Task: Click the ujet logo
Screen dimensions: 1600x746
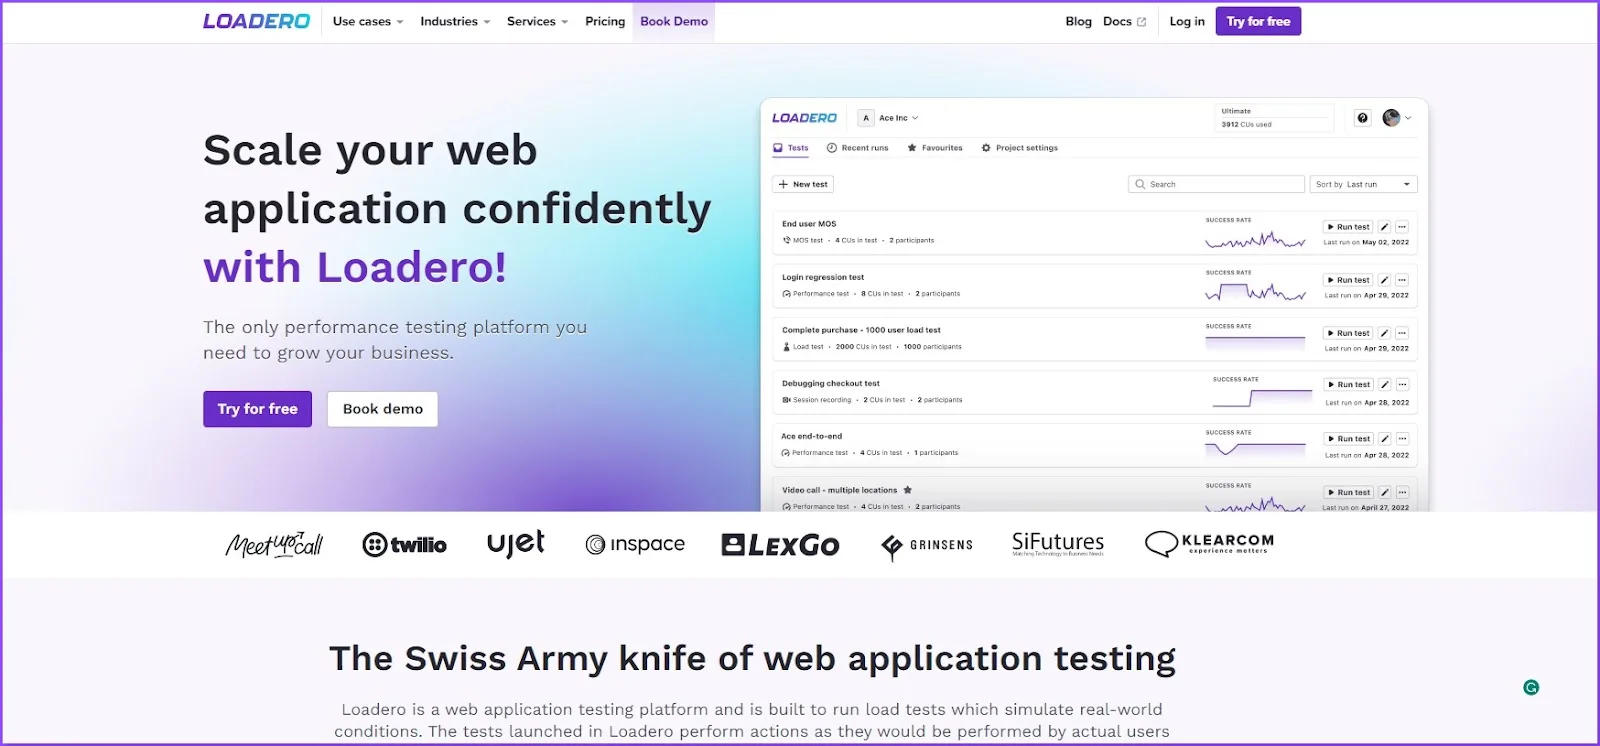Action: point(516,543)
